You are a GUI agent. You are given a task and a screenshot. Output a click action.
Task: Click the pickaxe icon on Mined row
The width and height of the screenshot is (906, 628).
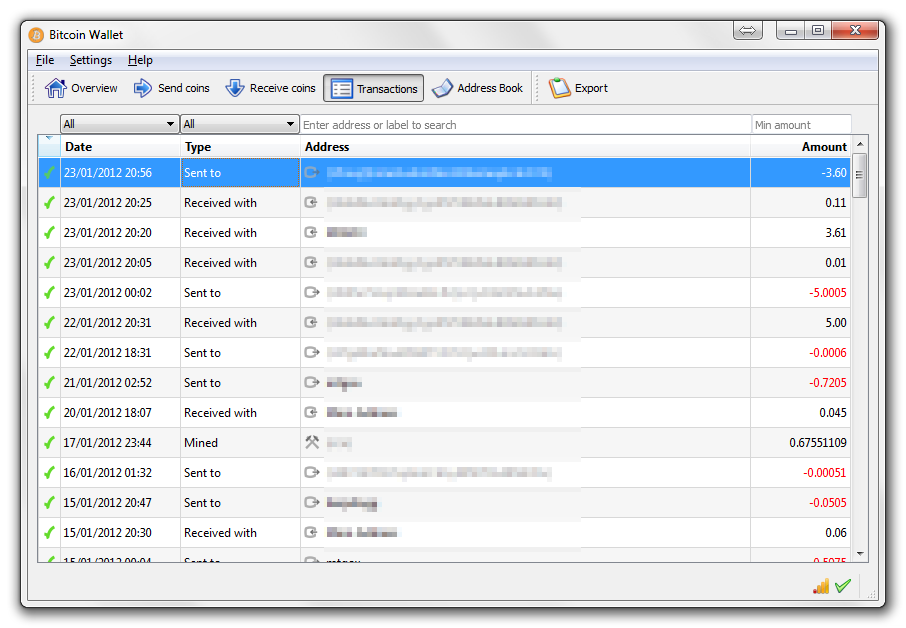click(x=312, y=442)
